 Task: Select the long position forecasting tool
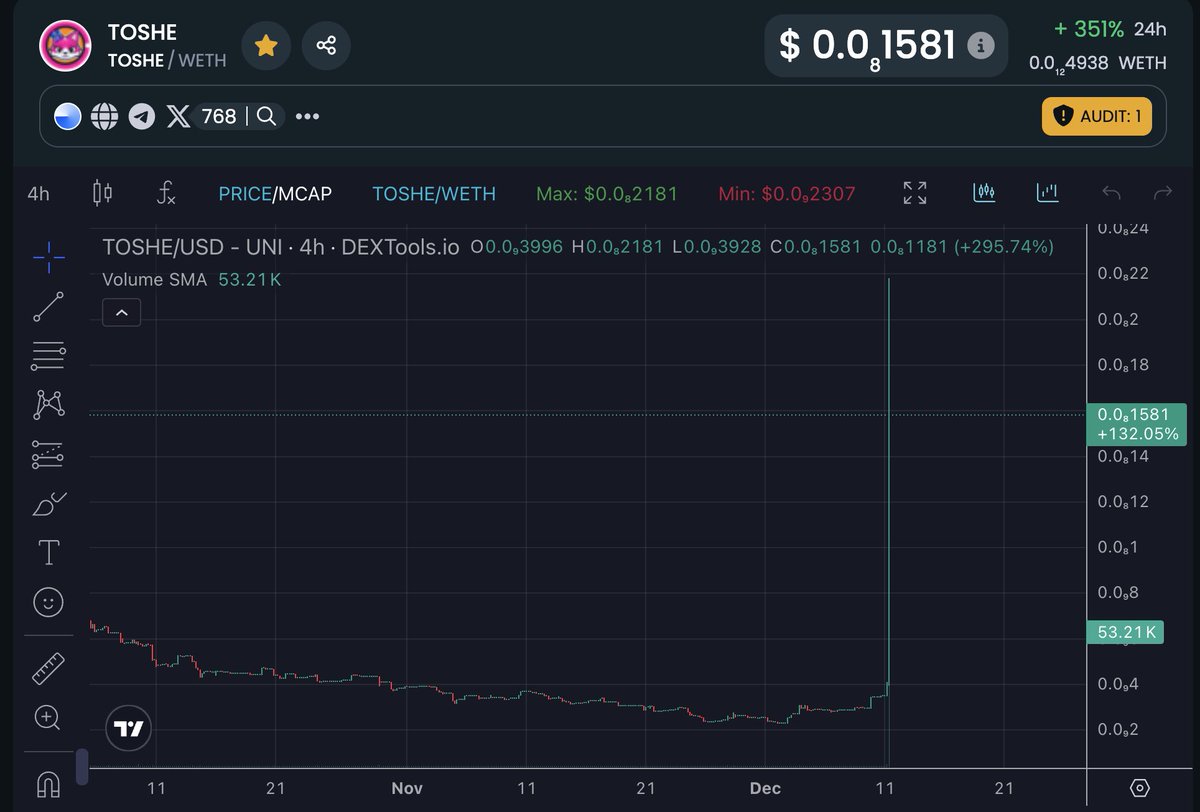48,455
